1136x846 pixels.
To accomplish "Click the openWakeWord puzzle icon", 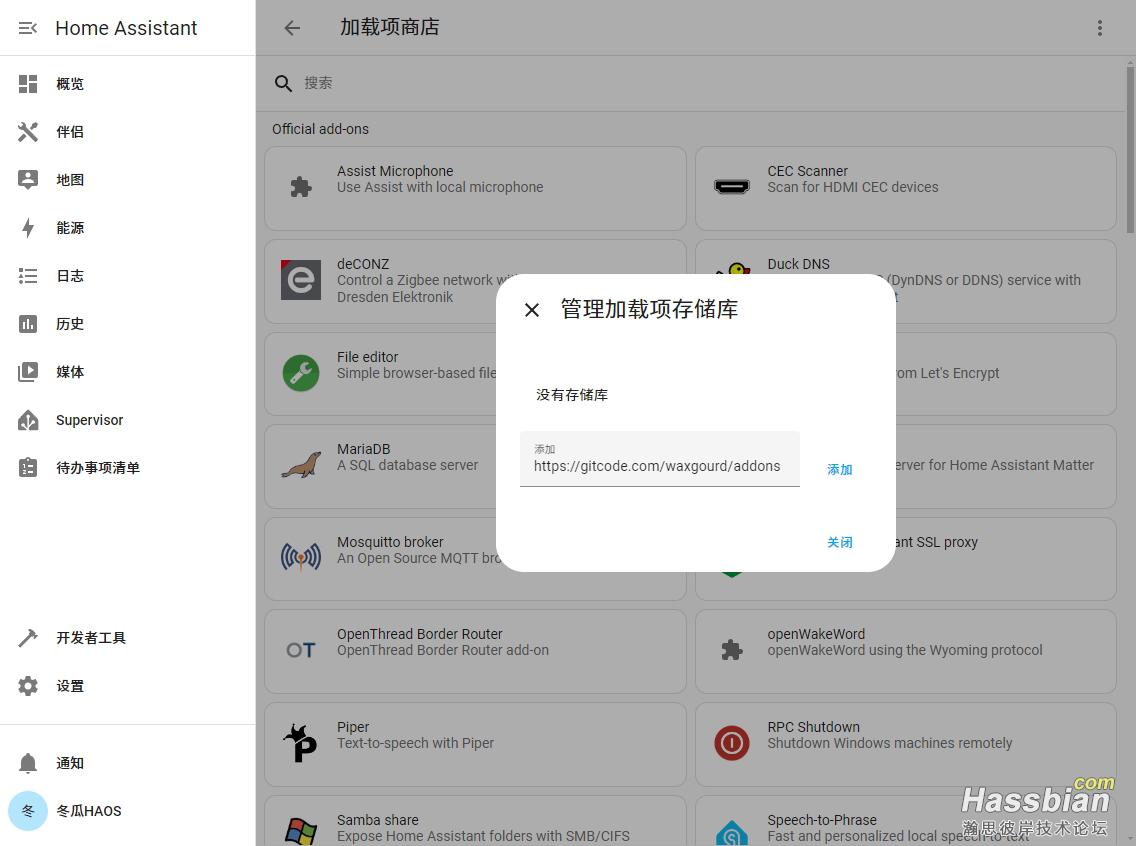I will 732,650.
